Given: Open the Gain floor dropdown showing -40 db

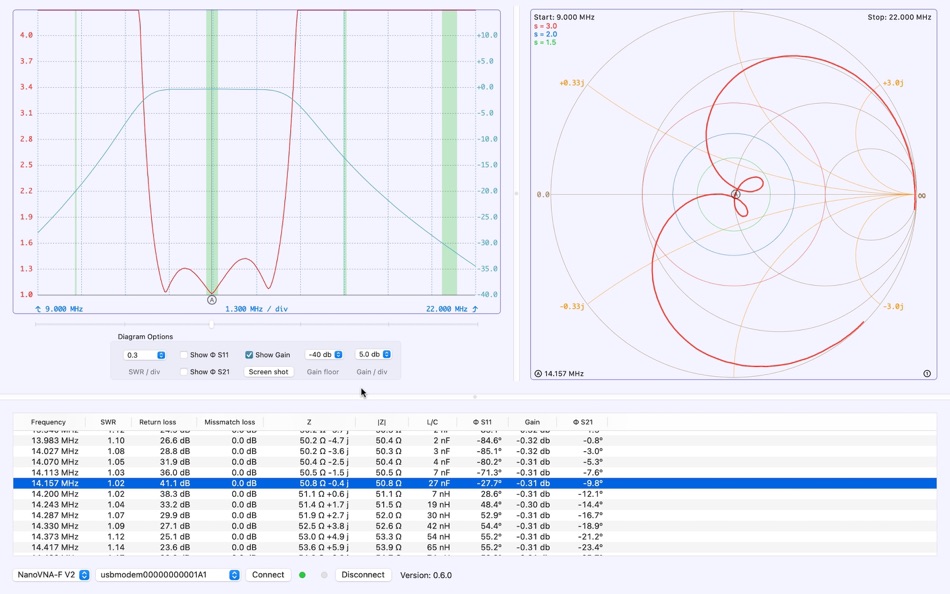Looking at the screenshot, I should (324, 355).
